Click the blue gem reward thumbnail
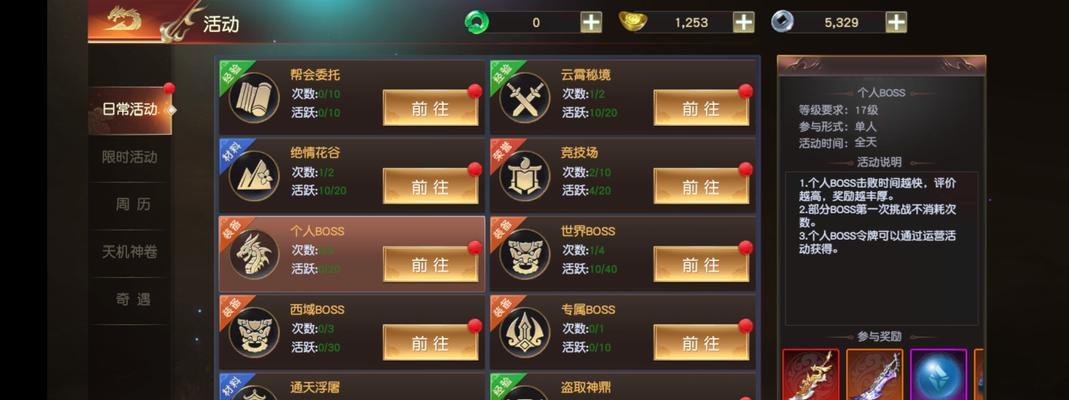Screen dimensions: 1069x400 938,374
